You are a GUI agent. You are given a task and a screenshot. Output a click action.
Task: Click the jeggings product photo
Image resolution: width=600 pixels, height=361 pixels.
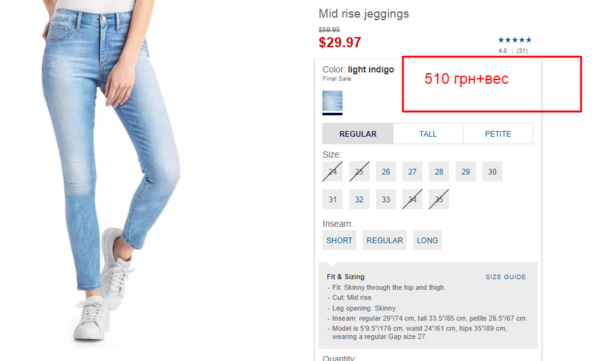tap(111, 172)
